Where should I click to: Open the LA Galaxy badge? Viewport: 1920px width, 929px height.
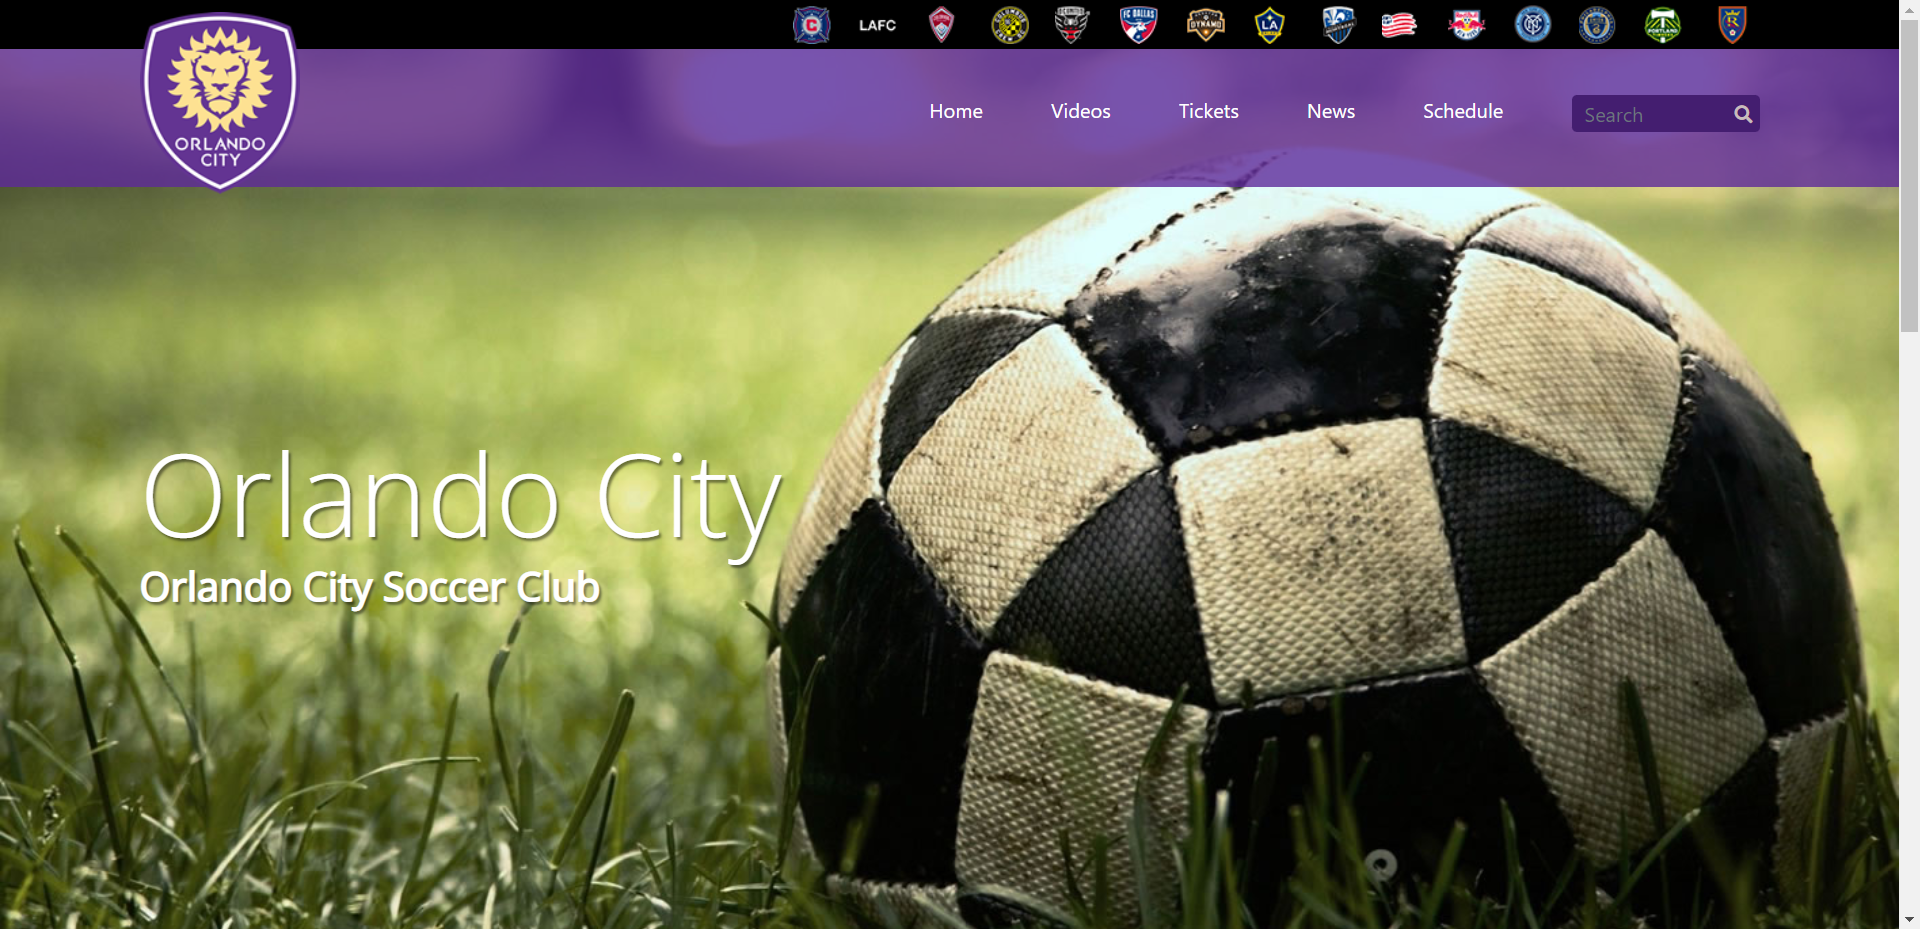coord(1269,24)
